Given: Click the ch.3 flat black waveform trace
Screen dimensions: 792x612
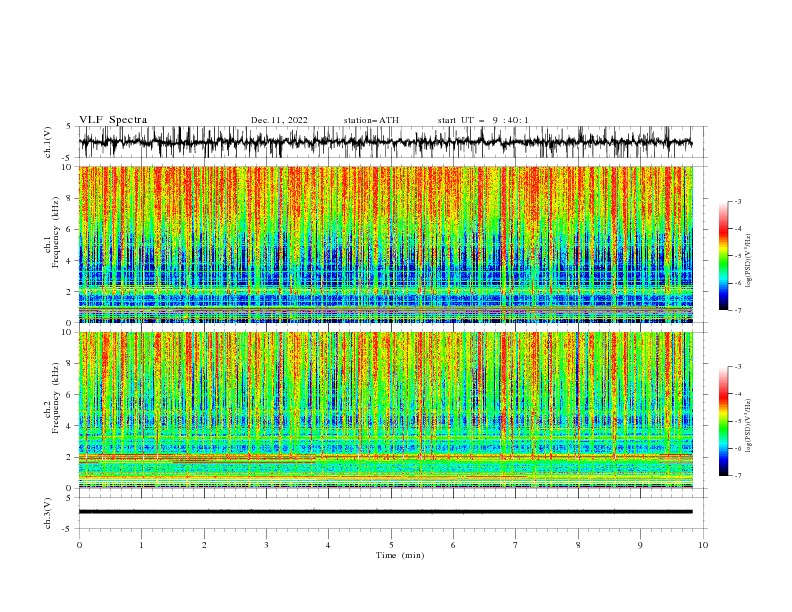Looking at the screenshot, I should coord(385,512).
